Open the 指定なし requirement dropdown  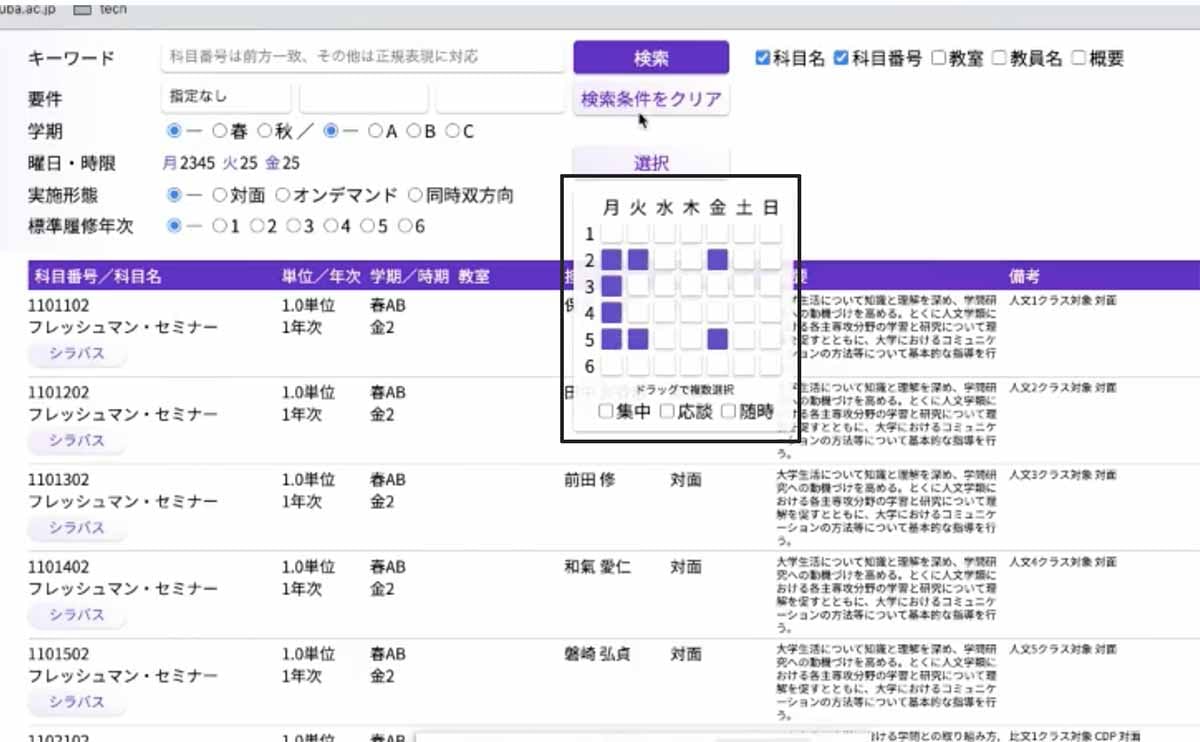tap(225, 98)
